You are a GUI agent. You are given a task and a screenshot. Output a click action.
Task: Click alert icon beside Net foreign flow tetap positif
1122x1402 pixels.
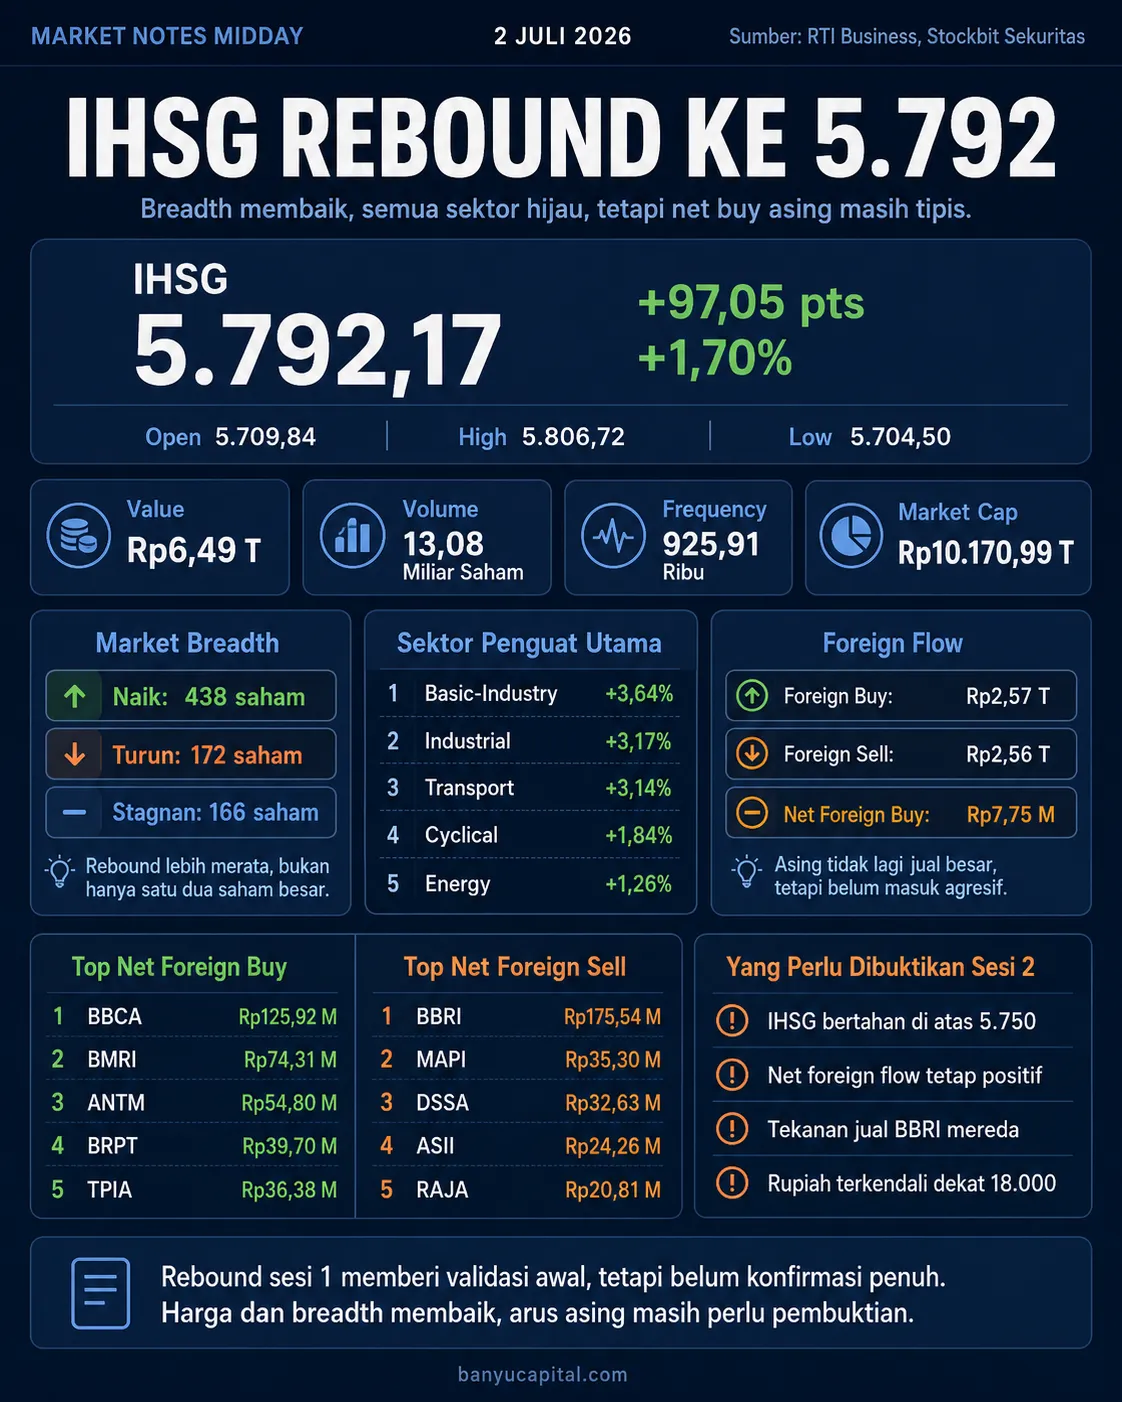[x=732, y=1075]
